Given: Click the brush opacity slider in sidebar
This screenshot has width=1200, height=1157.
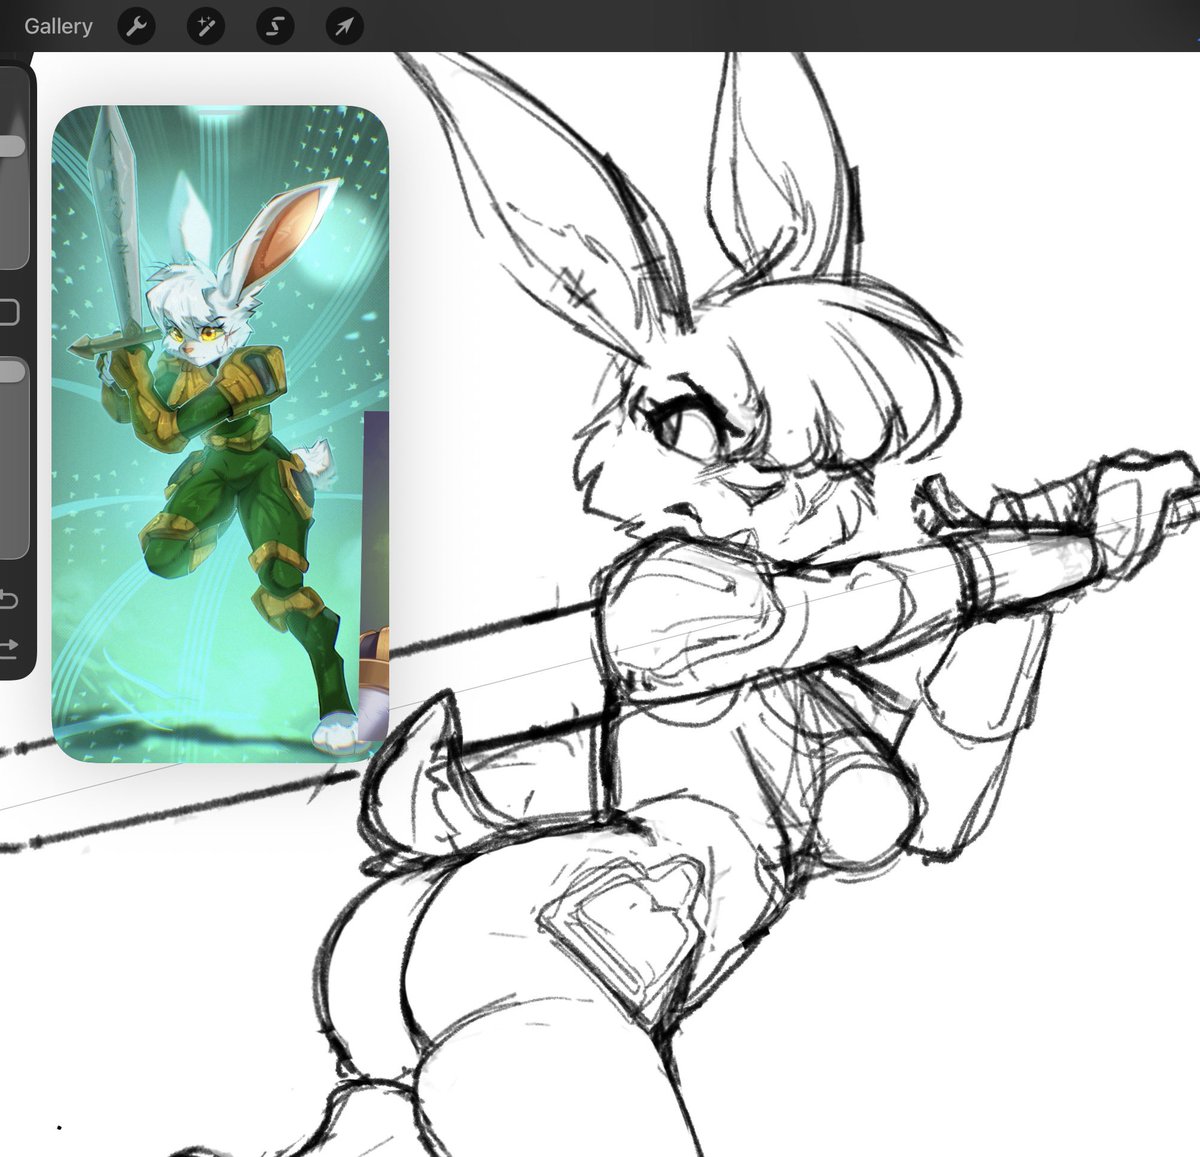Looking at the screenshot, I should pos(12,458).
